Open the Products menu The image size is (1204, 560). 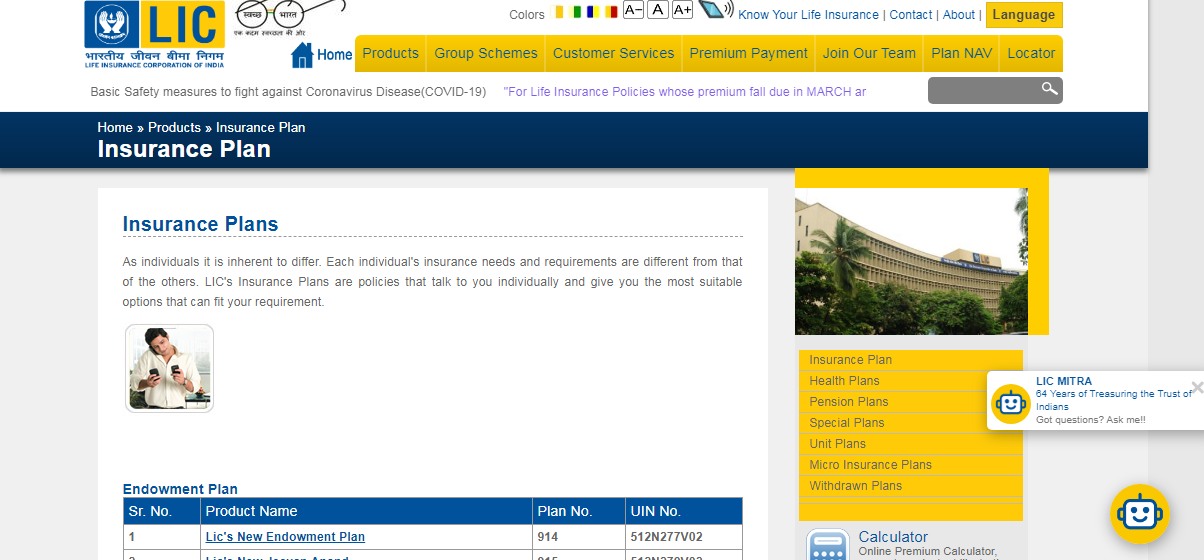[390, 54]
